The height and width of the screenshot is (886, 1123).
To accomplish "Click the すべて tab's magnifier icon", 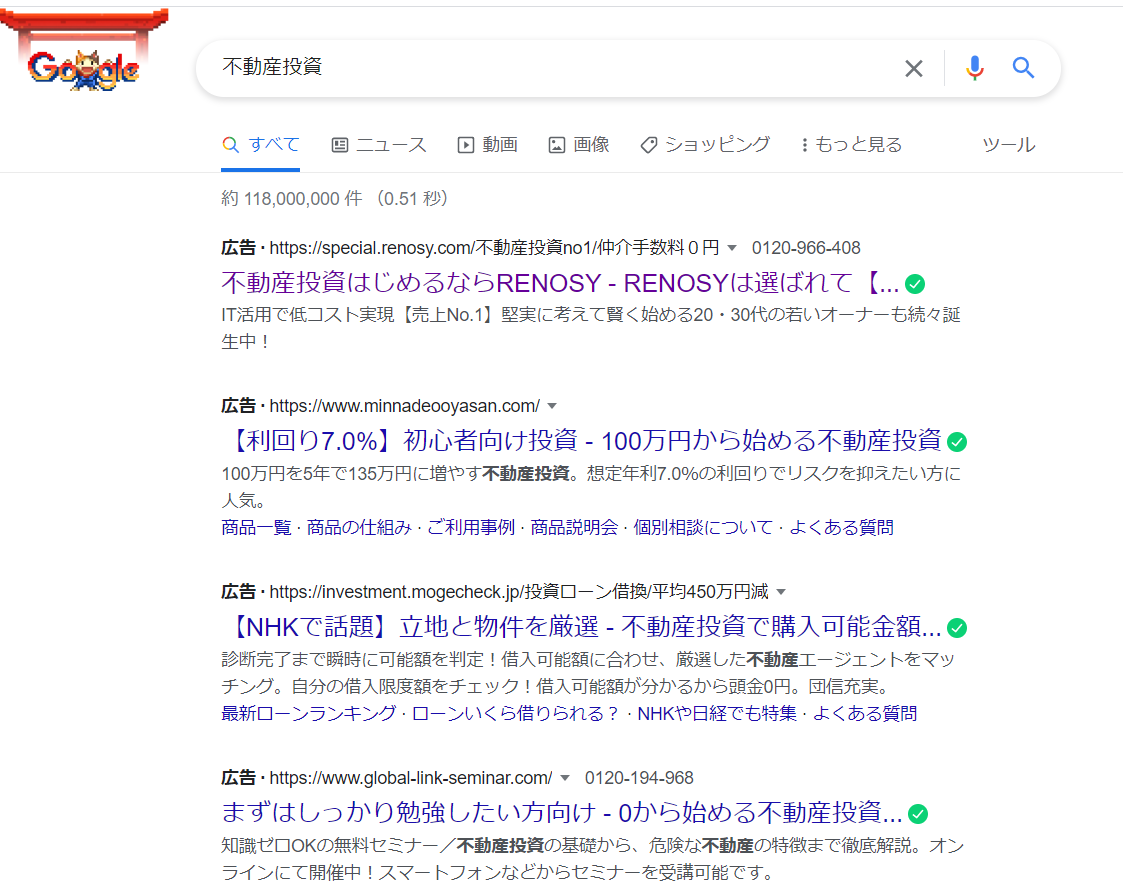I will tap(231, 145).
